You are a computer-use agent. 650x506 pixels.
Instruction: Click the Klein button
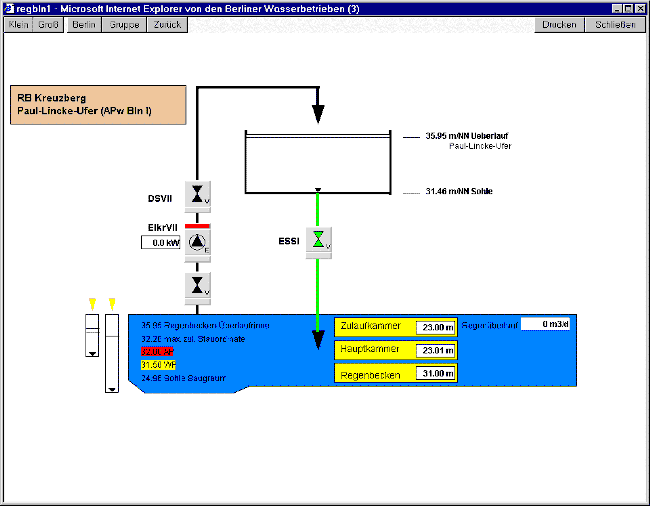(x=19, y=25)
